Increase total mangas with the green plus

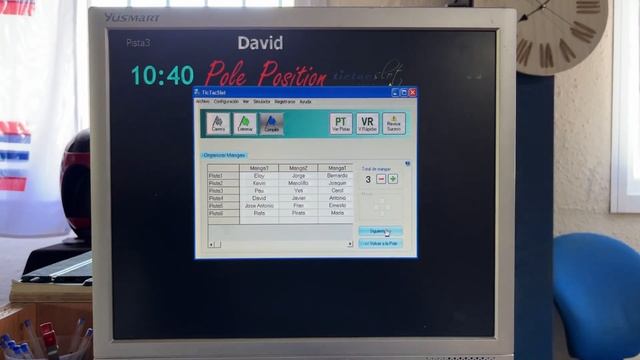(393, 179)
